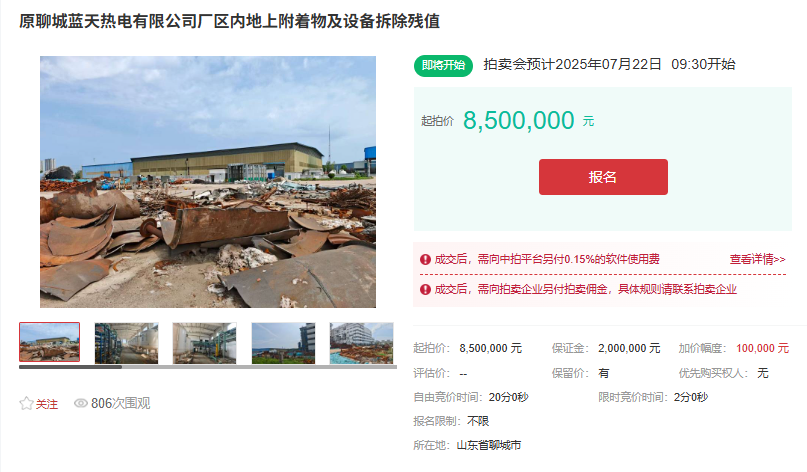Open the 查看详情>> link
The image size is (807, 472).
pyautogui.click(x=758, y=259)
